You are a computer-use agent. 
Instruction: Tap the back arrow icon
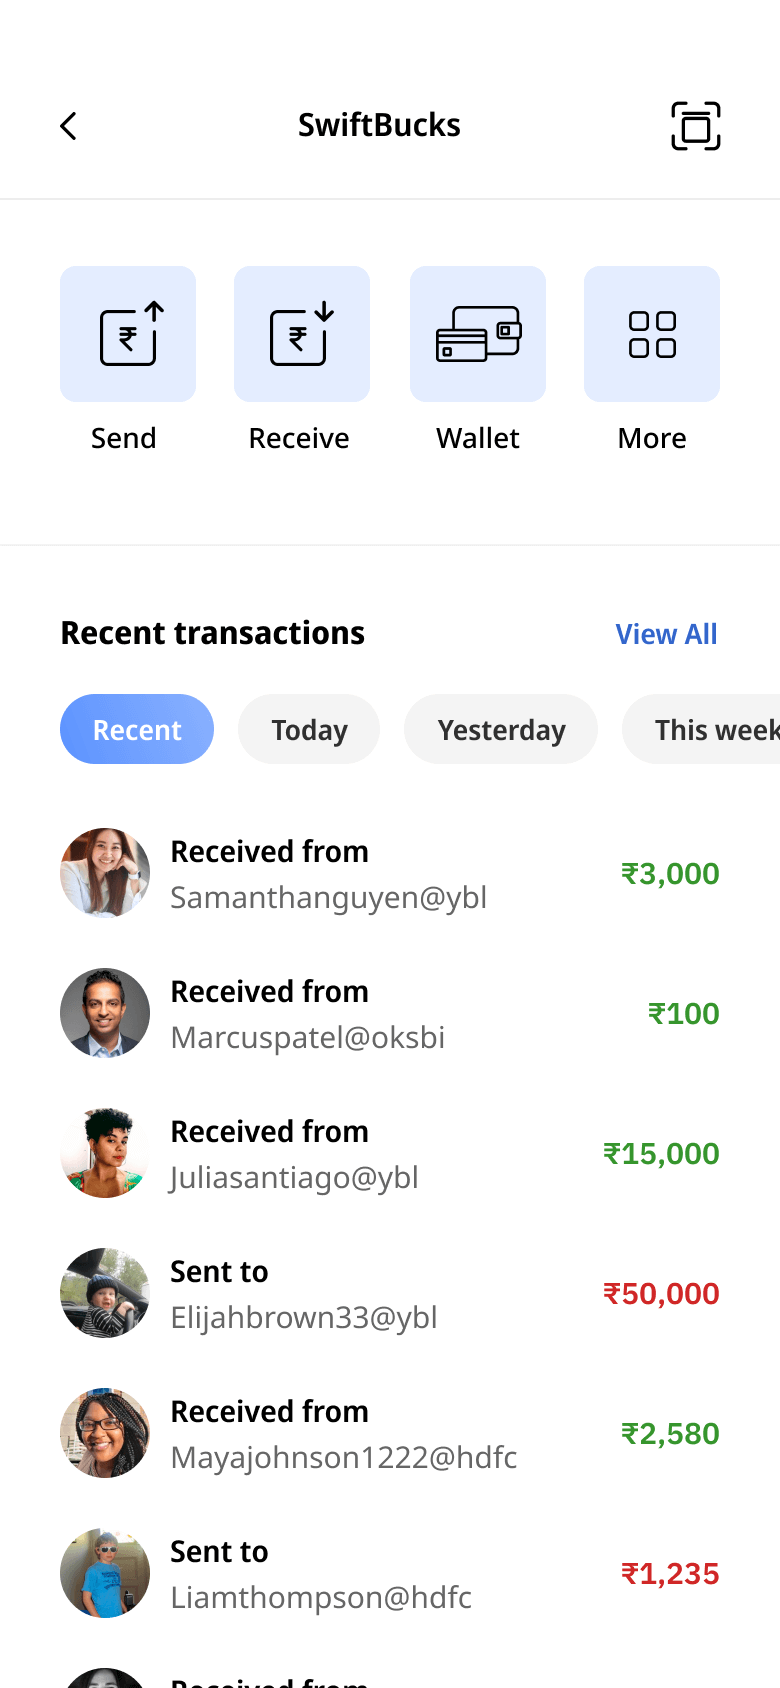pyautogui.click(x=68, y=126)
